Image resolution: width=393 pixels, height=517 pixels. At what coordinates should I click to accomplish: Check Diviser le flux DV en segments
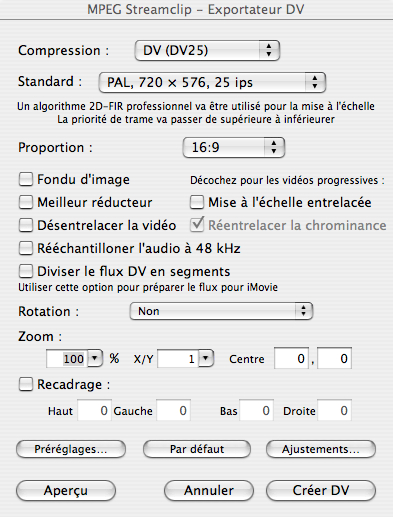(26, 271)
